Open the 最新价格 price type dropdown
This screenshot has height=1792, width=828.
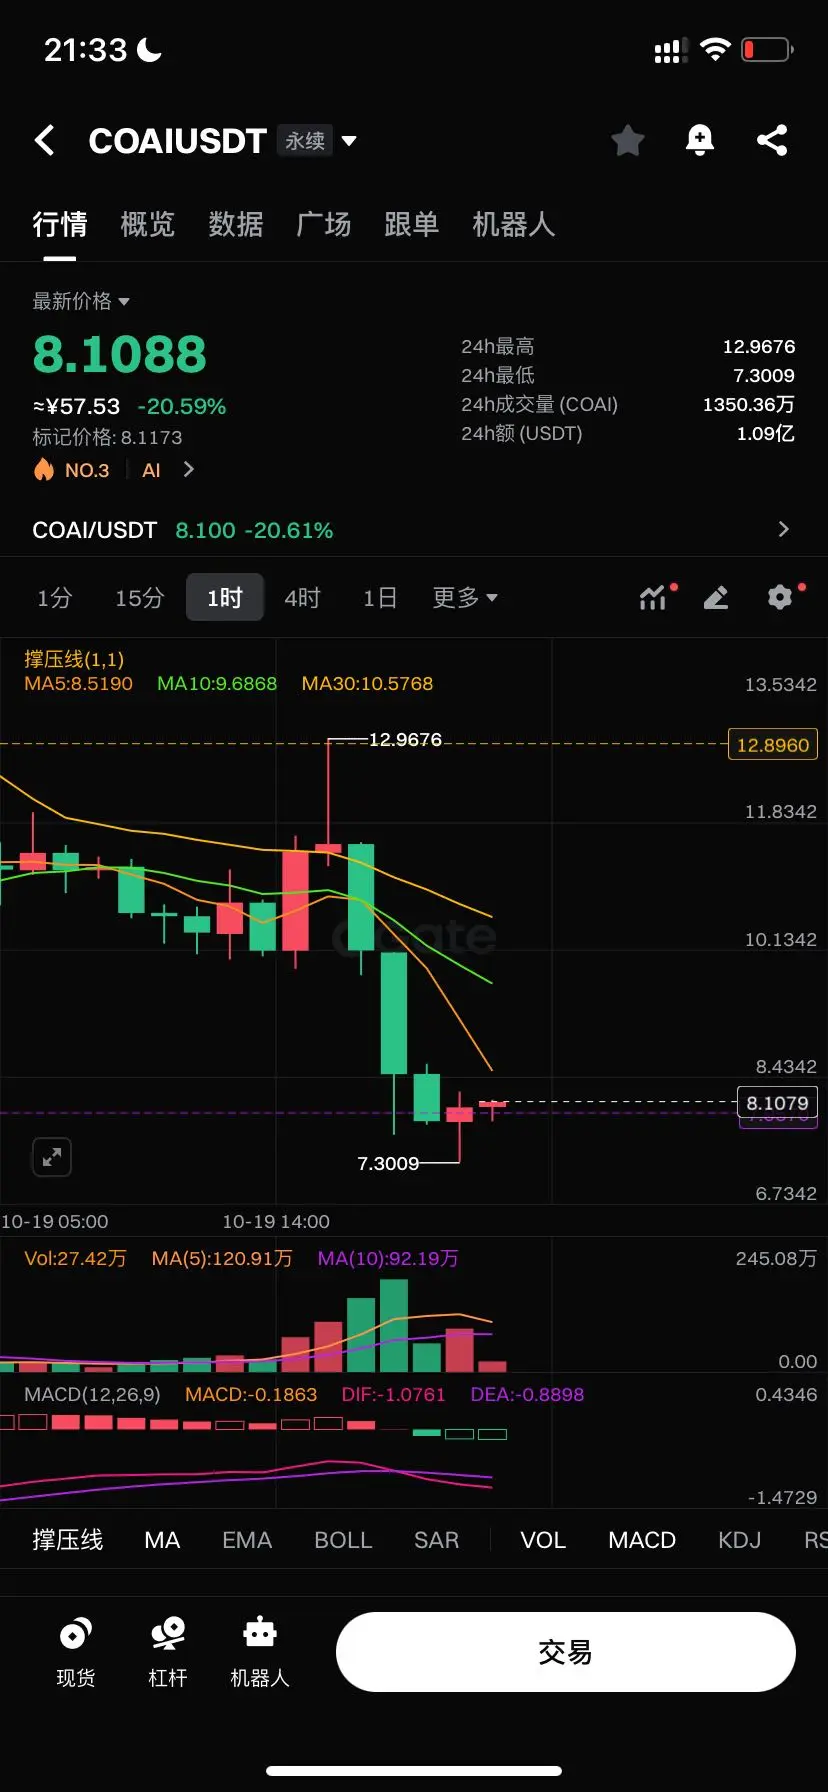coord(81,301)
